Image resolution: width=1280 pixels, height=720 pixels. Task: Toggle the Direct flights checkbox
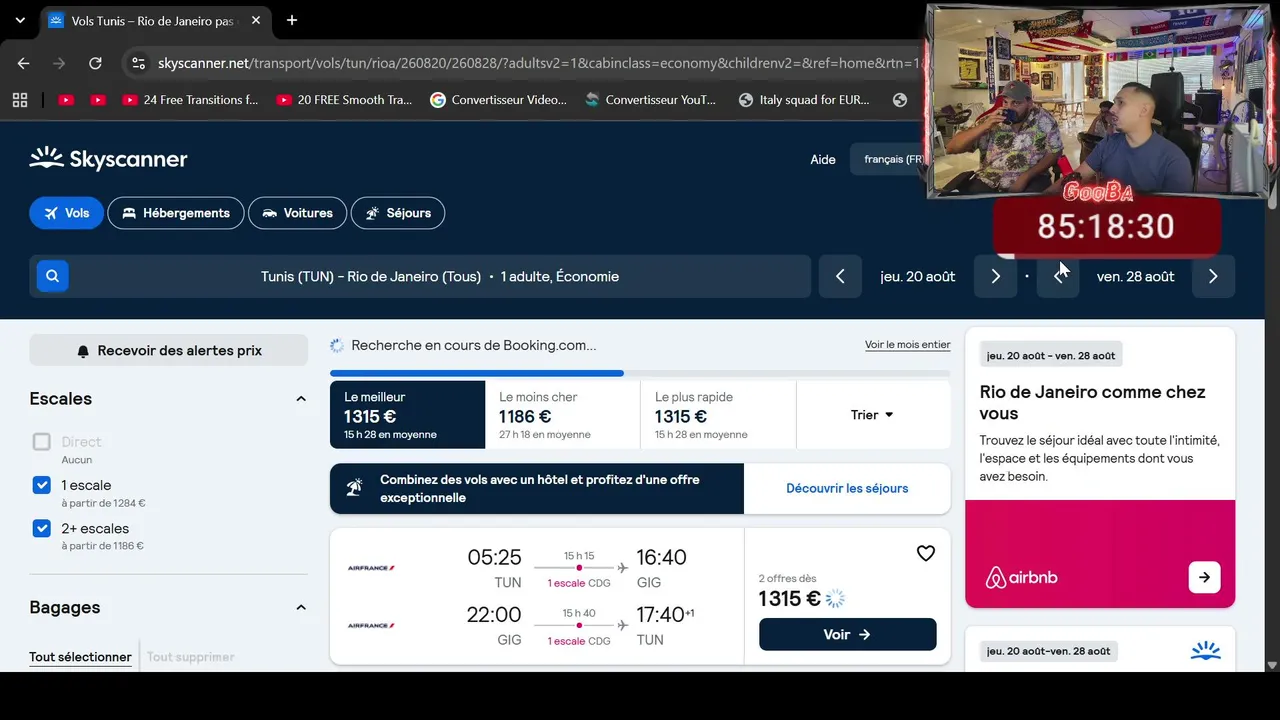pos(41,442)
